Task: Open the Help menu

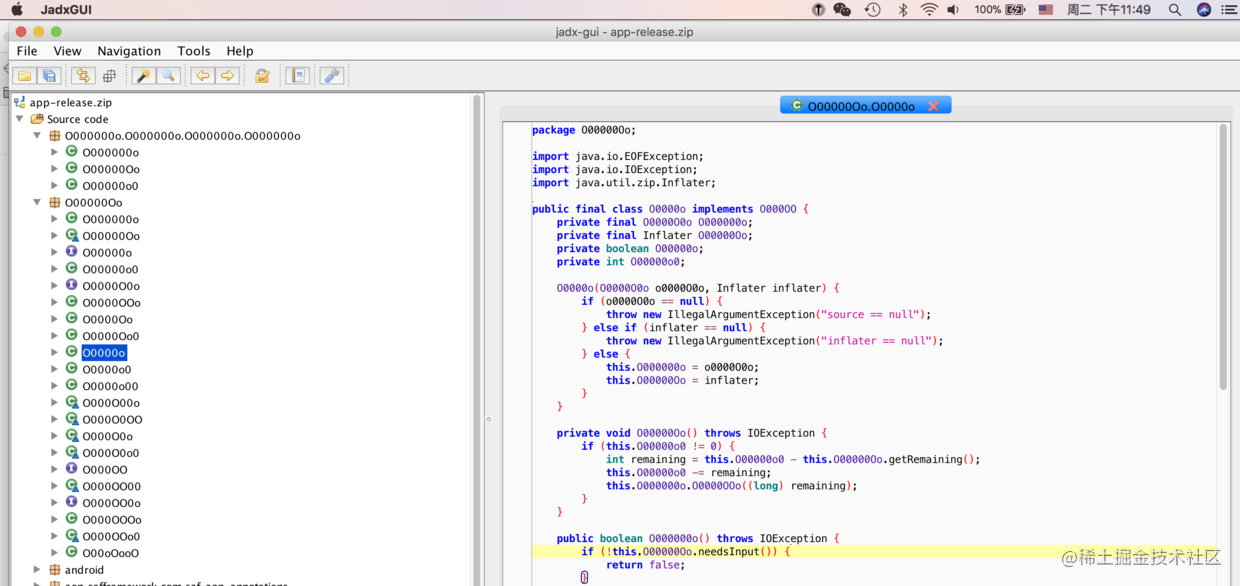Action: click(x=240, y=51)
